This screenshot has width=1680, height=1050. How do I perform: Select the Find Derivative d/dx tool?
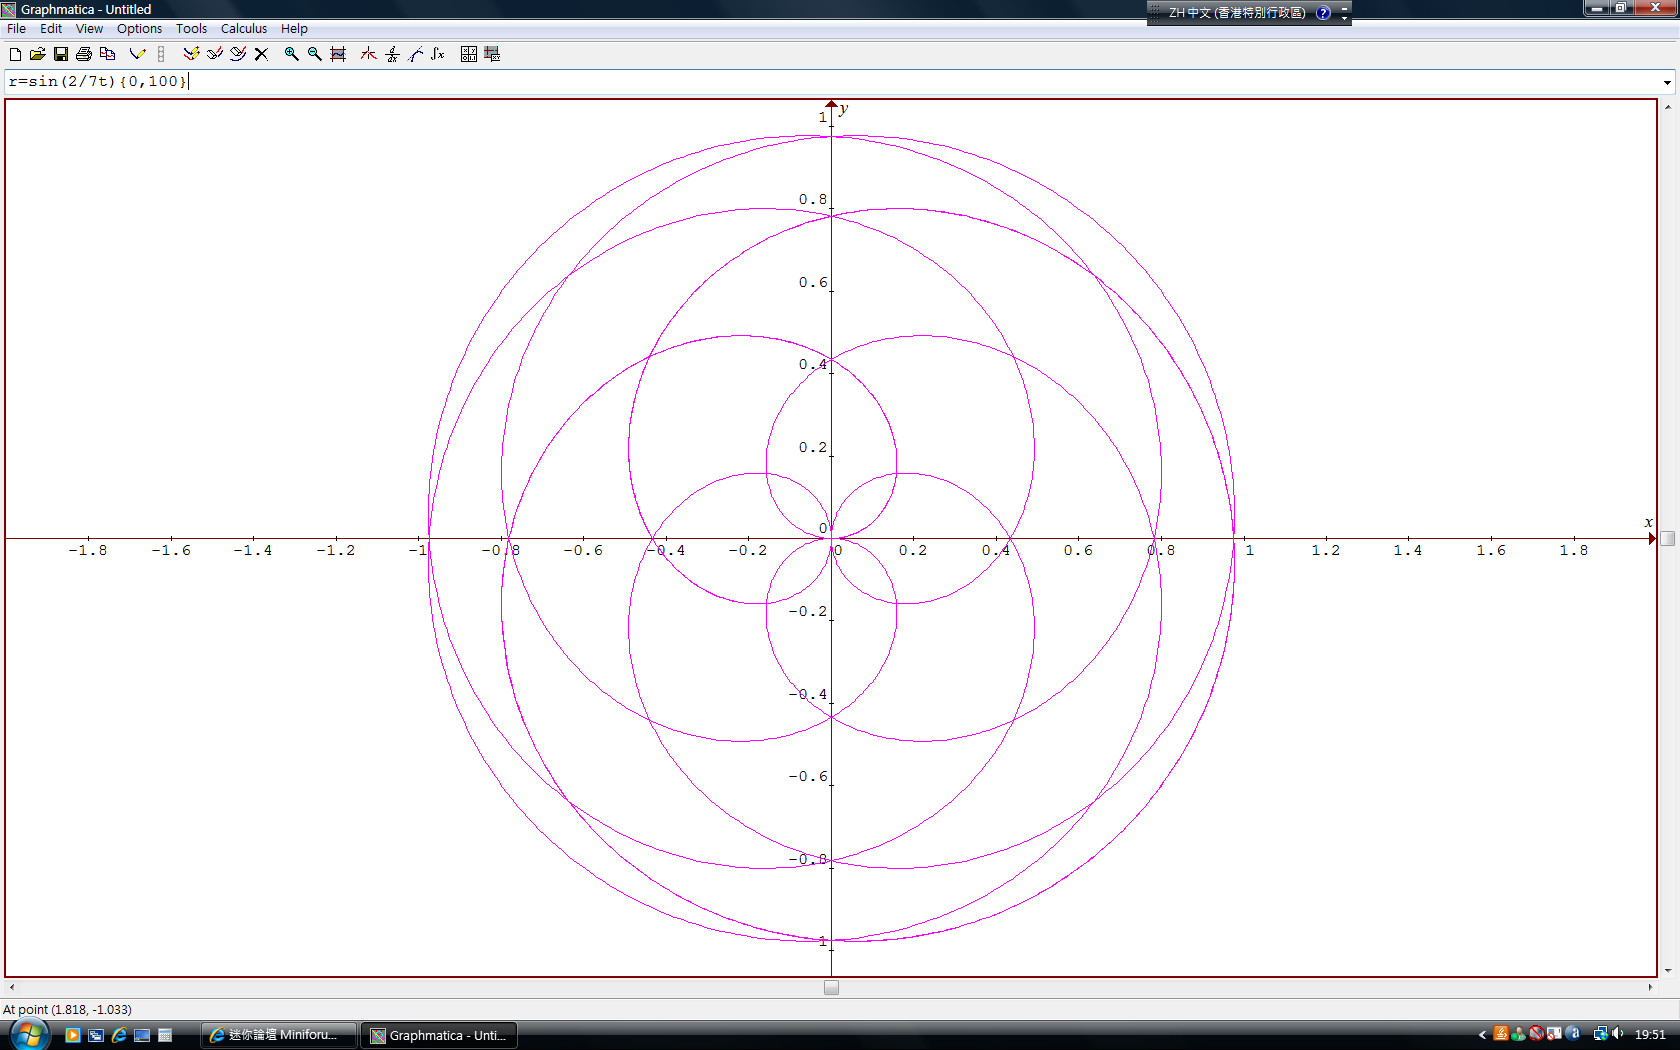[x=392, y=54]
